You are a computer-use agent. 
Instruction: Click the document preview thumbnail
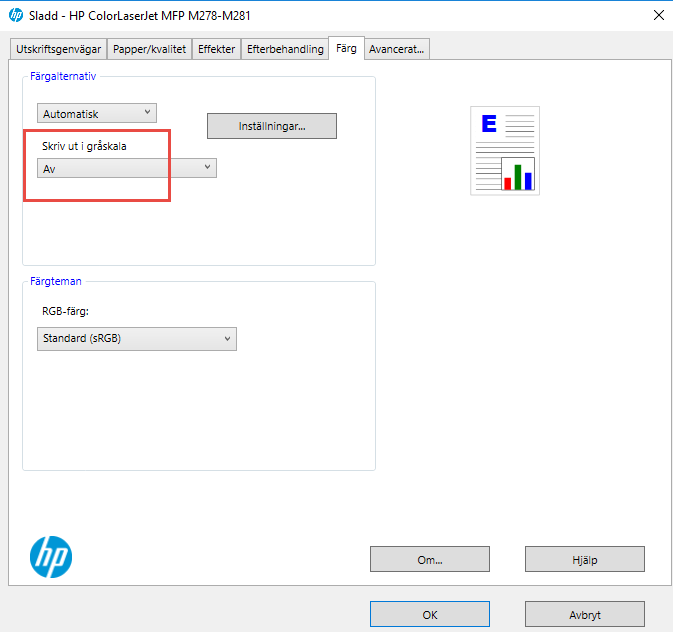[505, 151]
